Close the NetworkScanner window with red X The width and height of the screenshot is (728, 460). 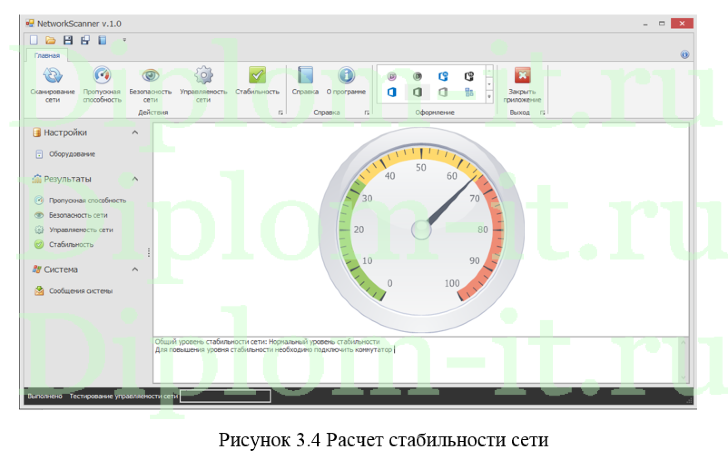tap(682, 23)
